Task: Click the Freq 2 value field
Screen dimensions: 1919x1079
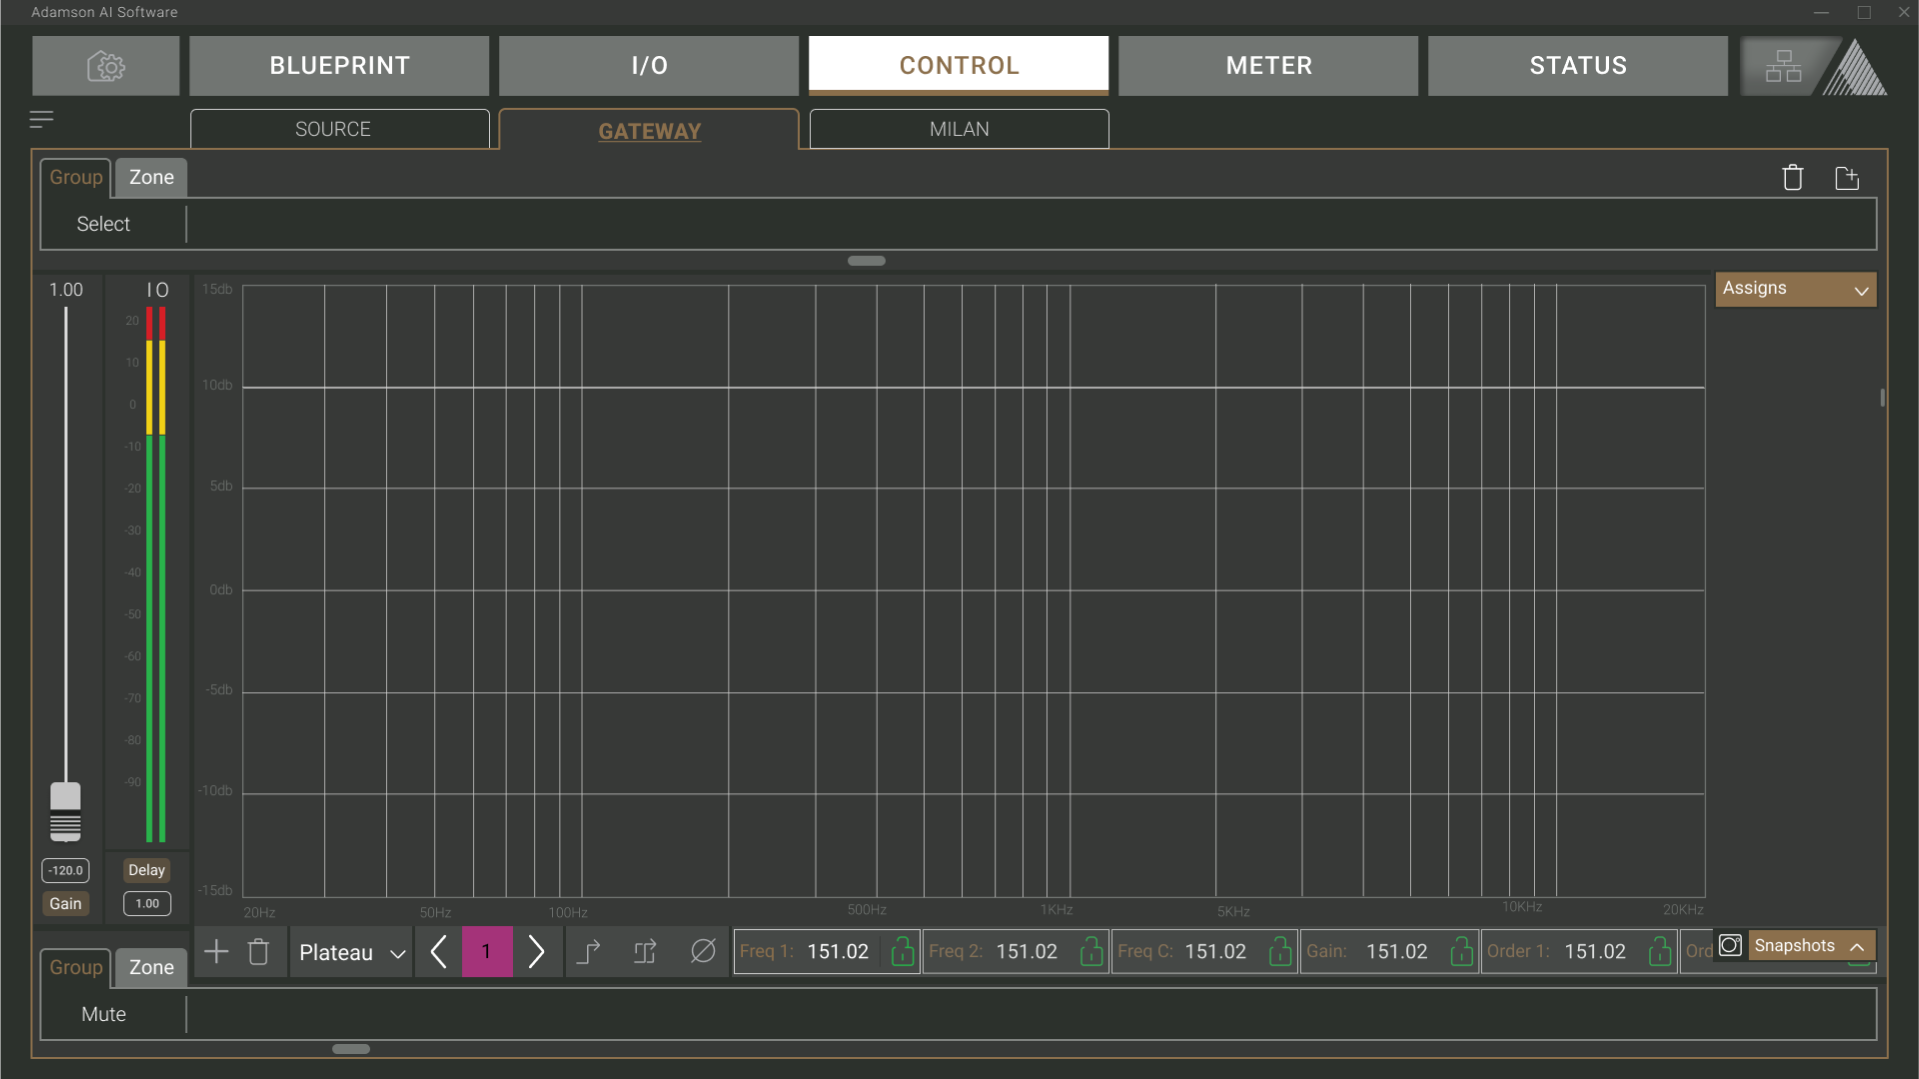Action: point(1027,951)
